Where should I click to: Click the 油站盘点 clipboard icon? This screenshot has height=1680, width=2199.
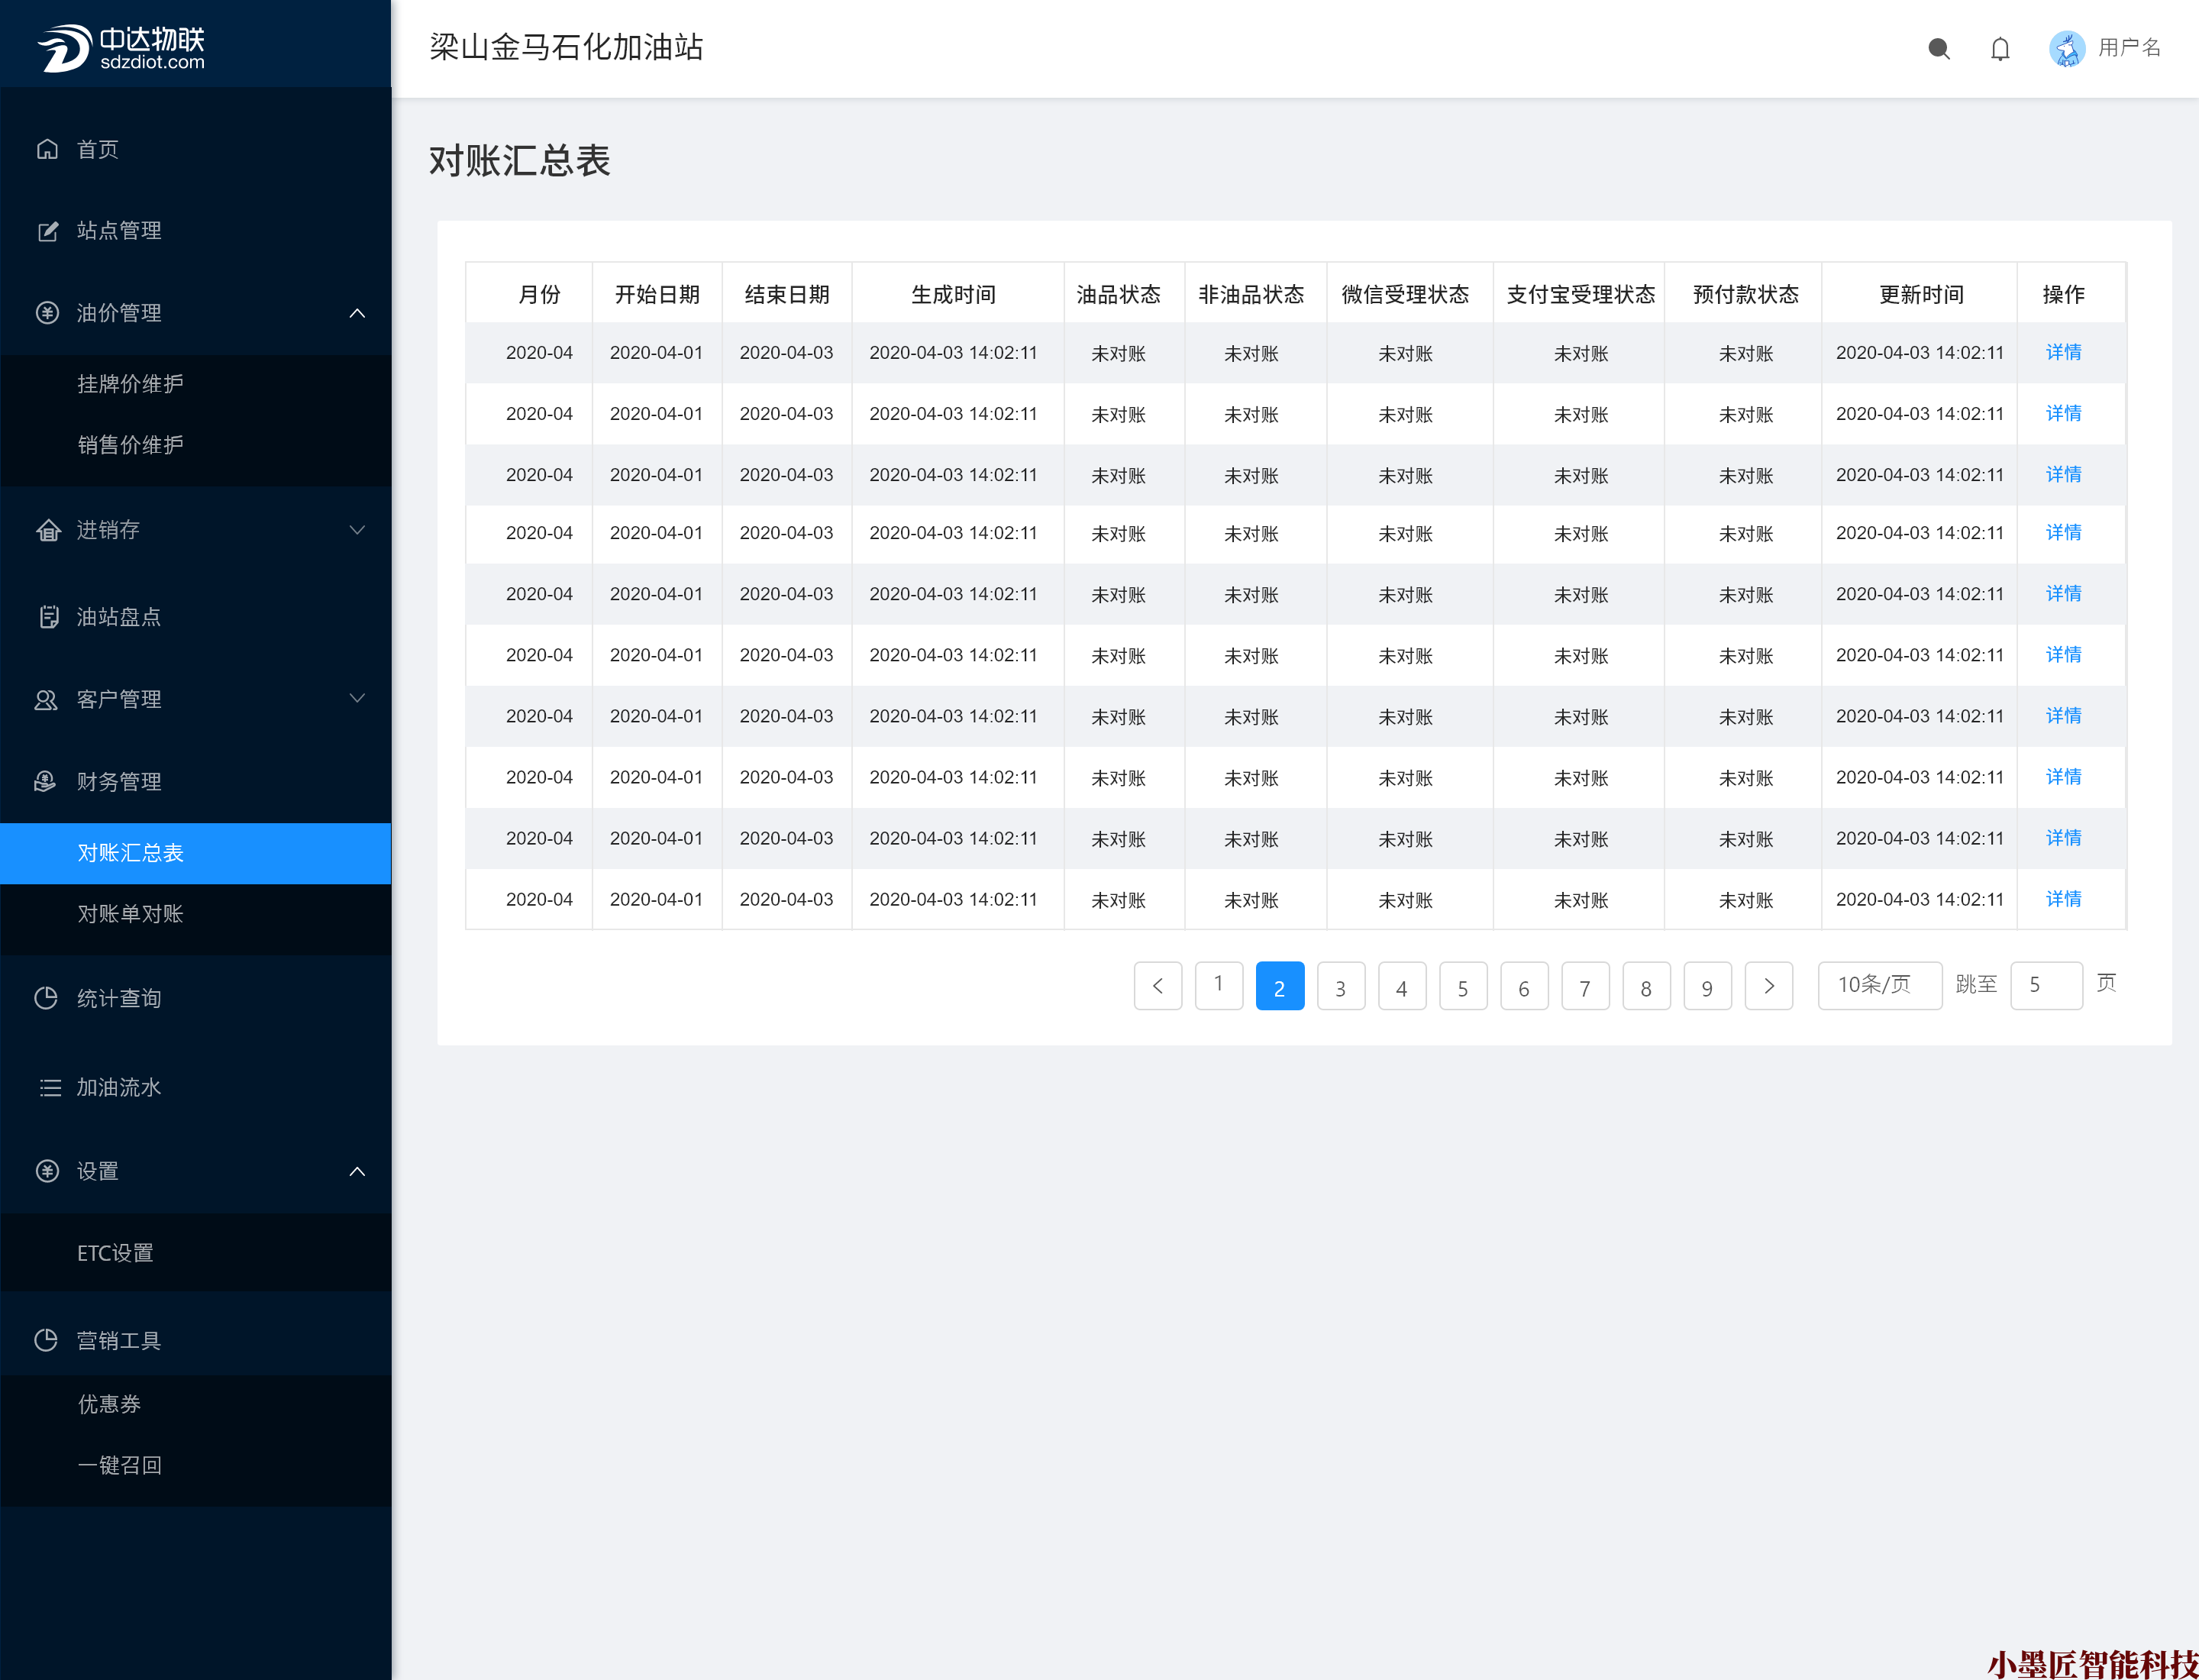pos(47,617)
